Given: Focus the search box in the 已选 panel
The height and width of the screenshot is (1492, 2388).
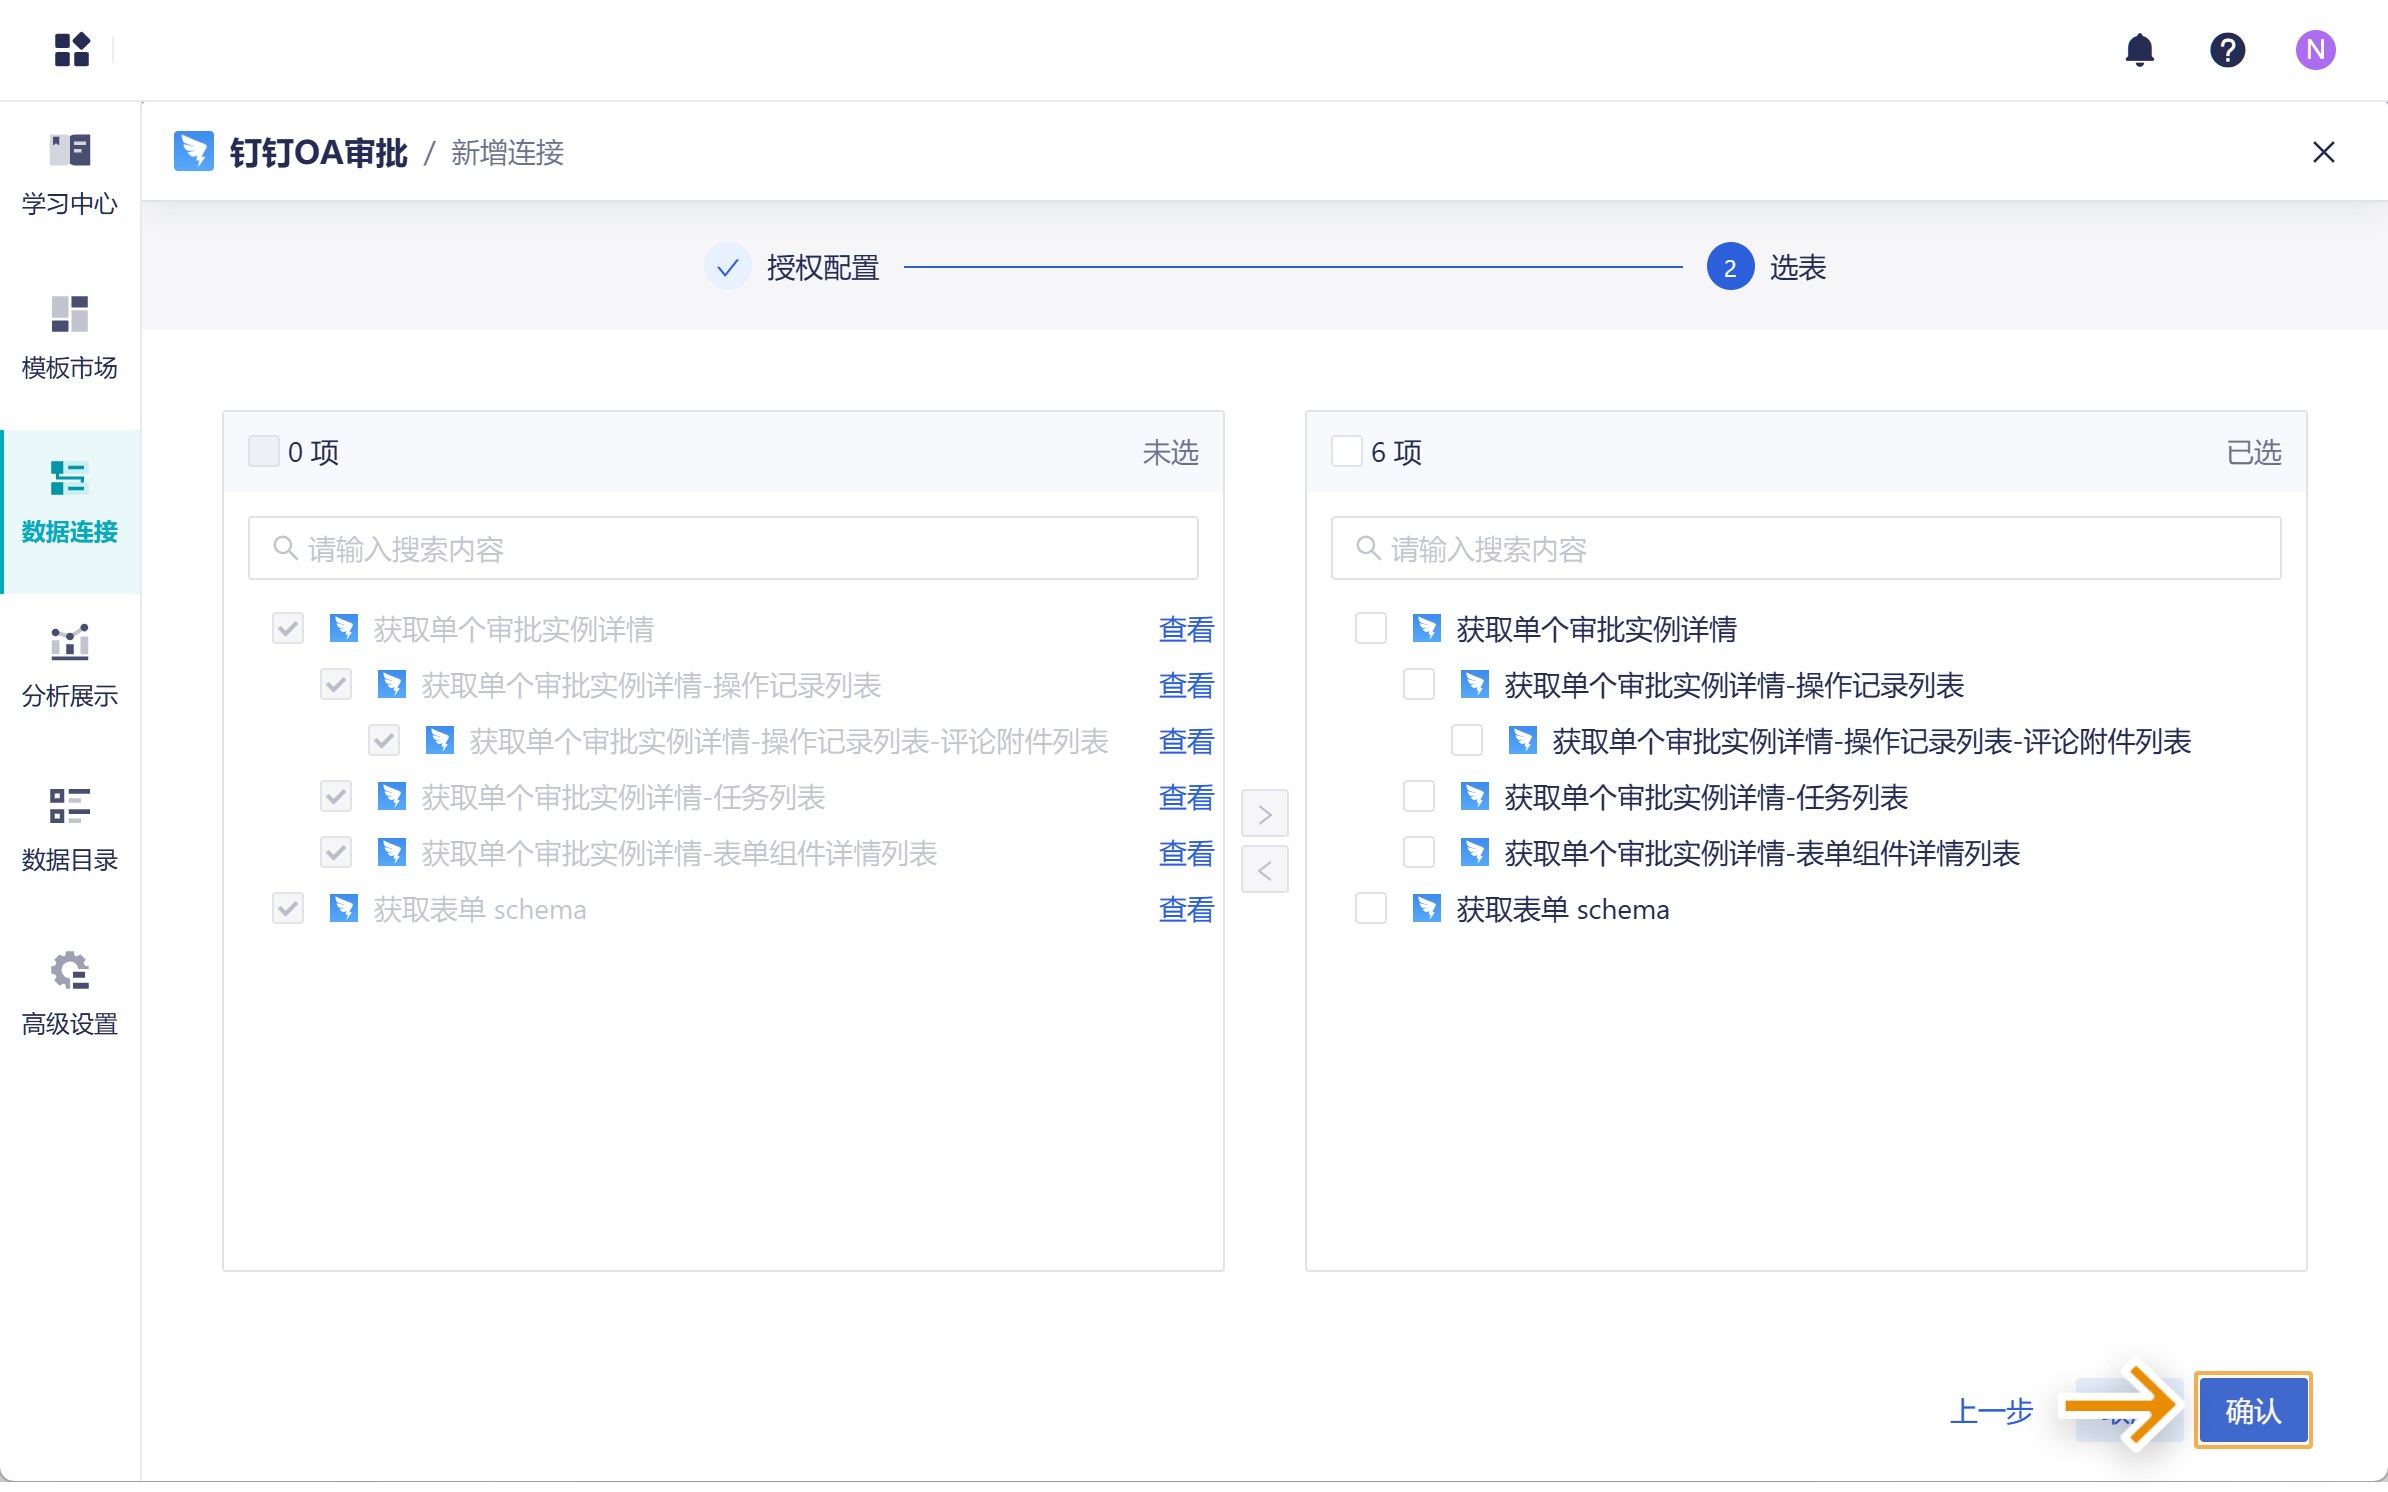Looking at the screenshot, I should [1805, 548].
